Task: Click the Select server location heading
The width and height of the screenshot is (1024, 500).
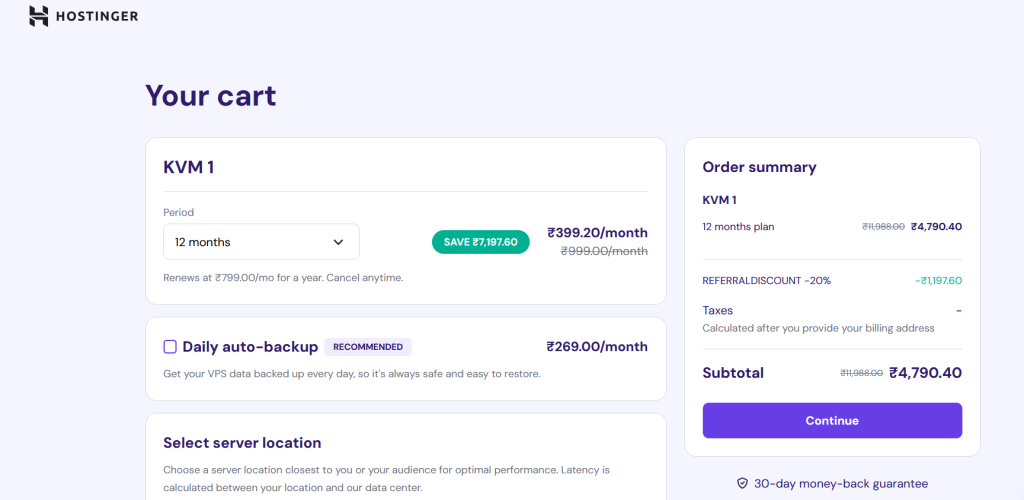Action: (x=242, y=443)
